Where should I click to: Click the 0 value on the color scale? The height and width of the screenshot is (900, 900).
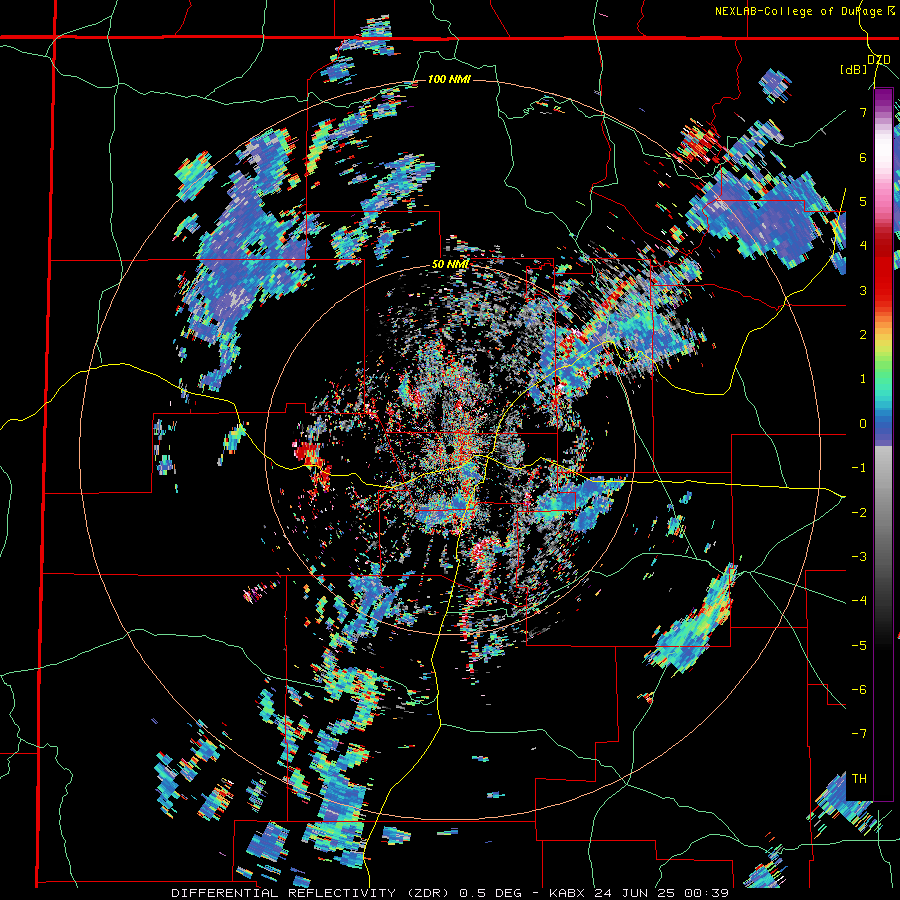point(863,424)
